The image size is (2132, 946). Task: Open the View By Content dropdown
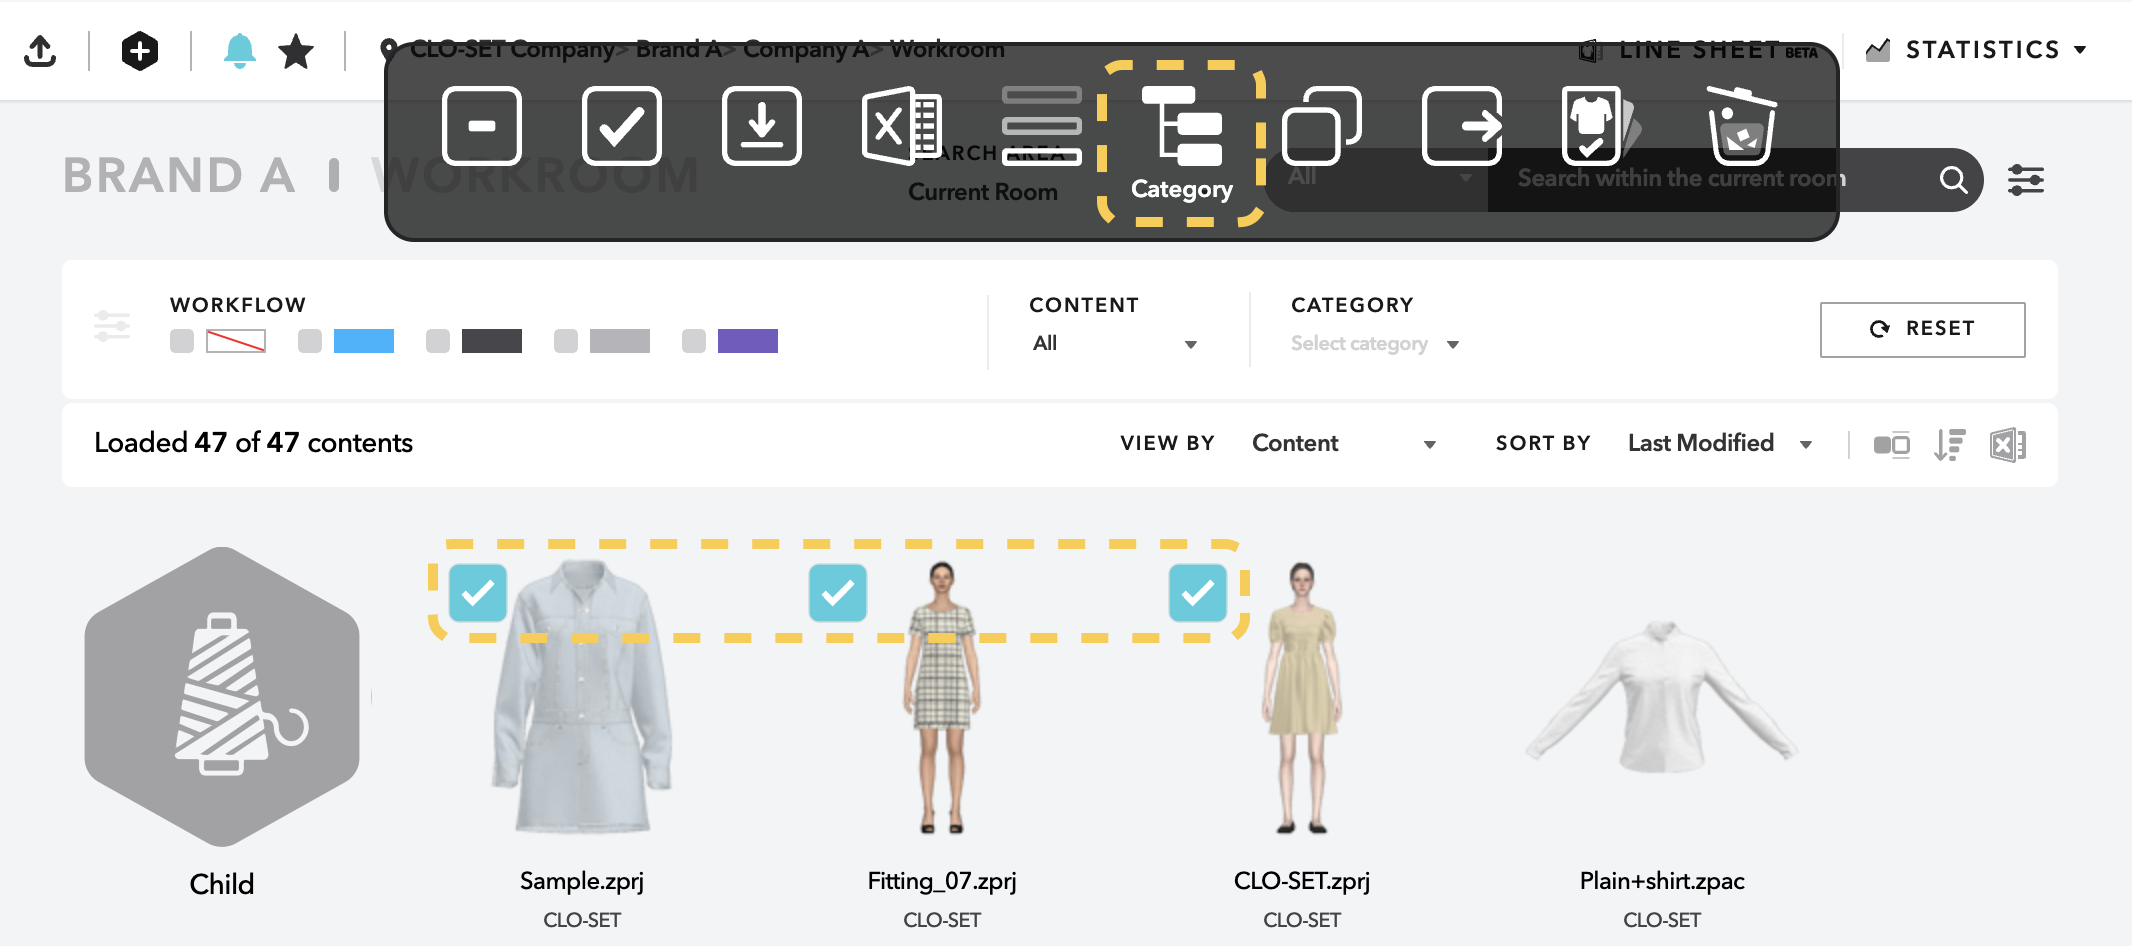pyautogui.click(x=1344, y=443)
